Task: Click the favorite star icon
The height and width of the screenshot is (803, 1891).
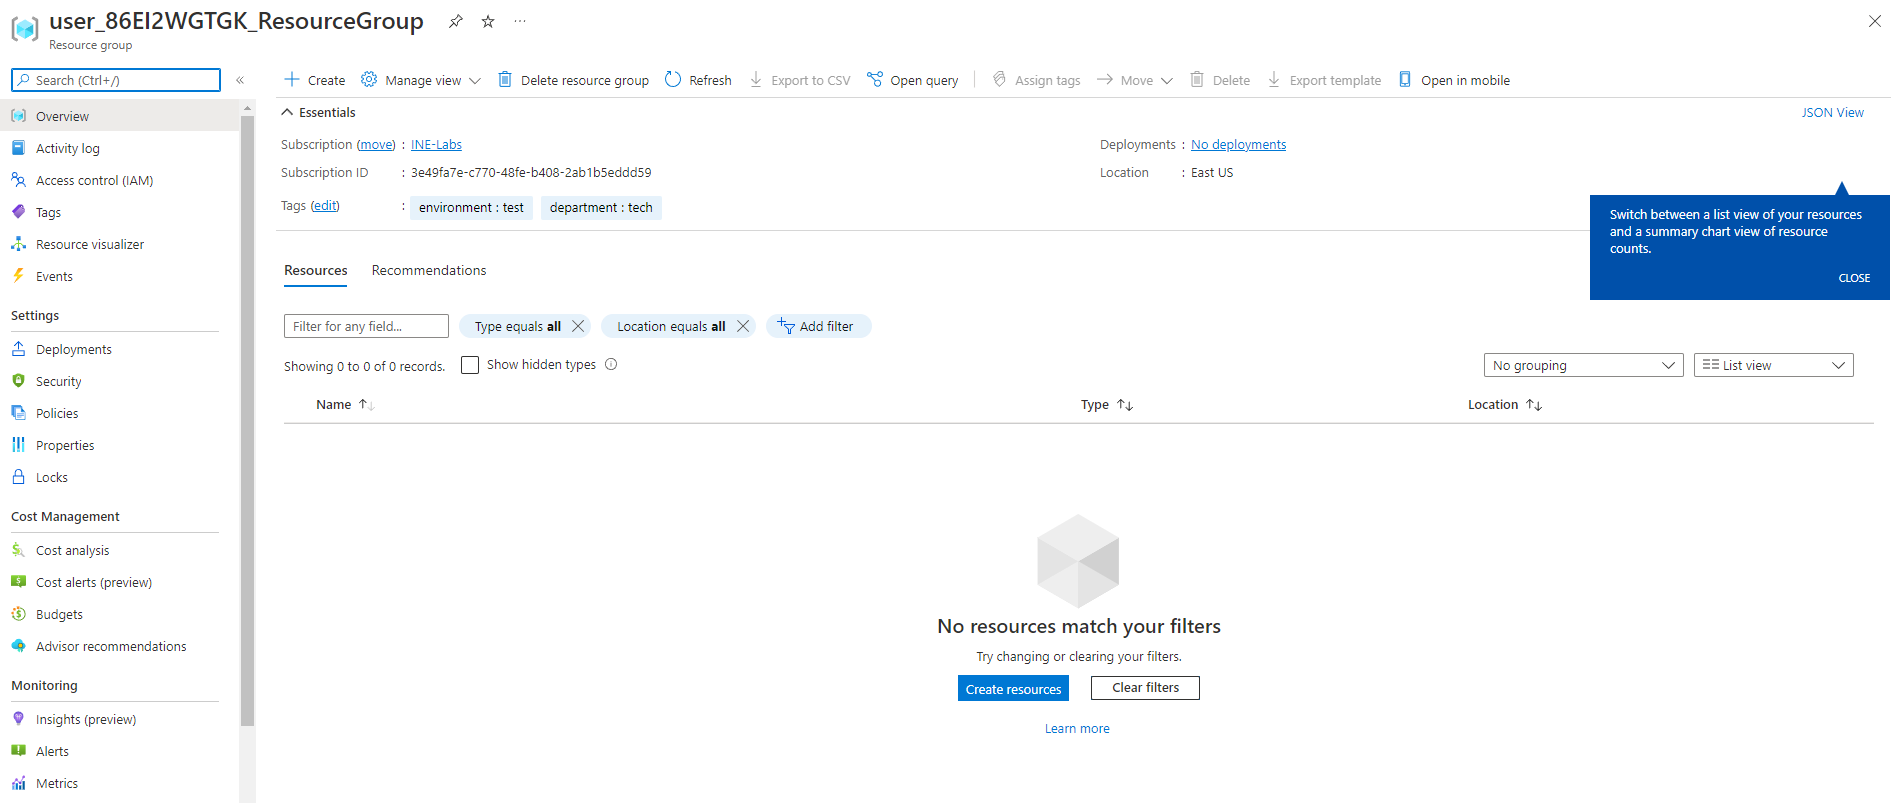Action: [488, 21]
